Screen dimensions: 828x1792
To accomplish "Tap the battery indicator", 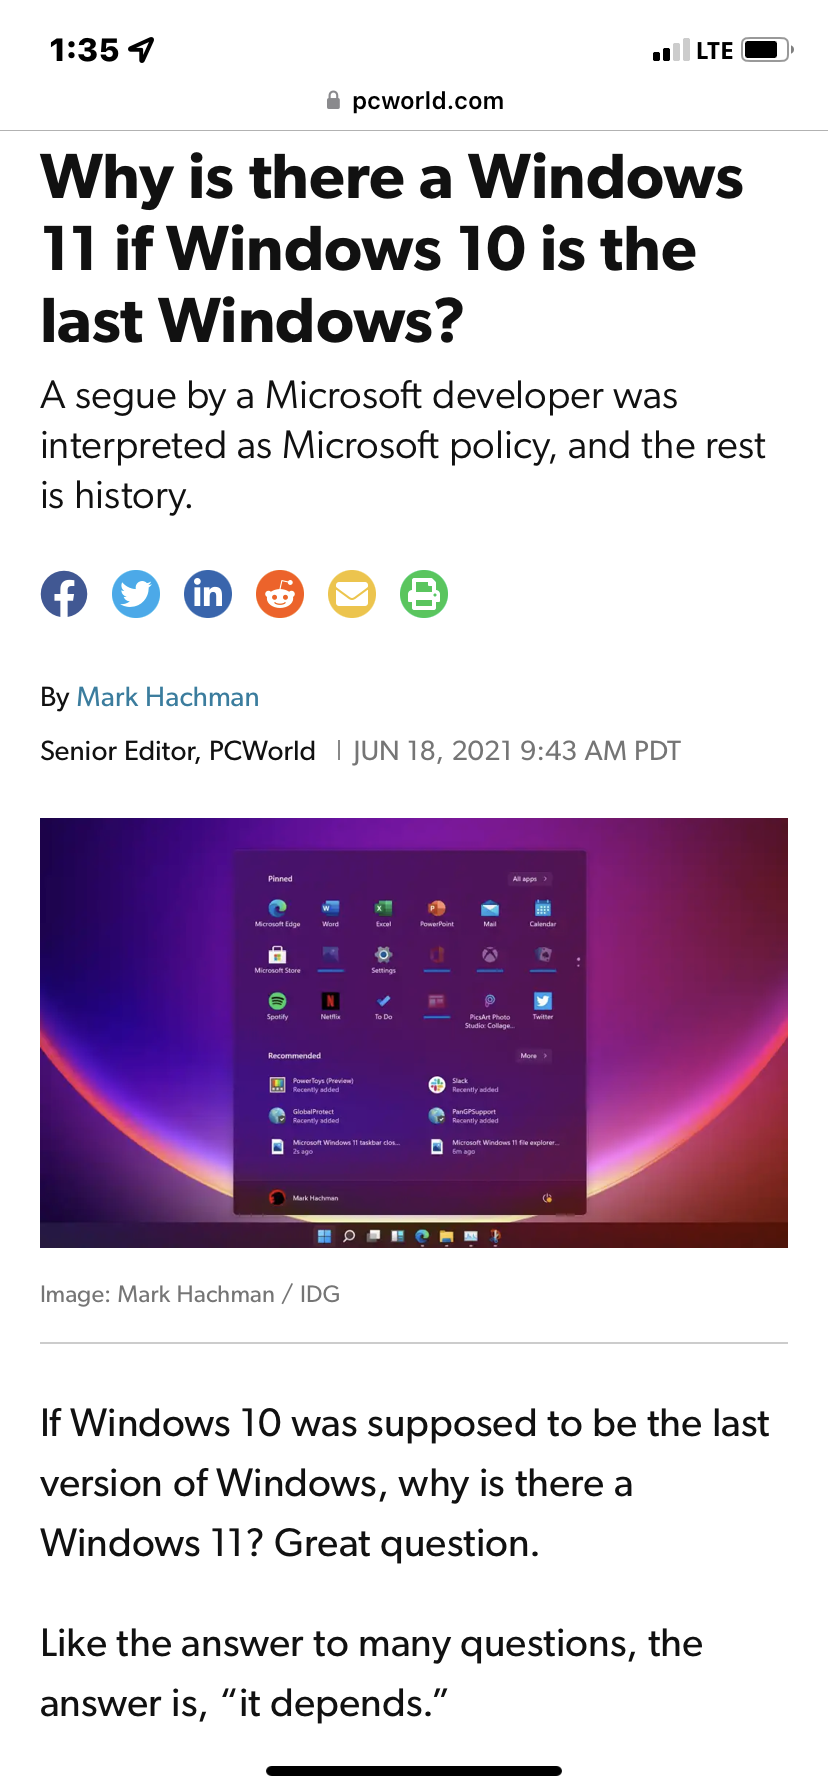I will [768, 50].
